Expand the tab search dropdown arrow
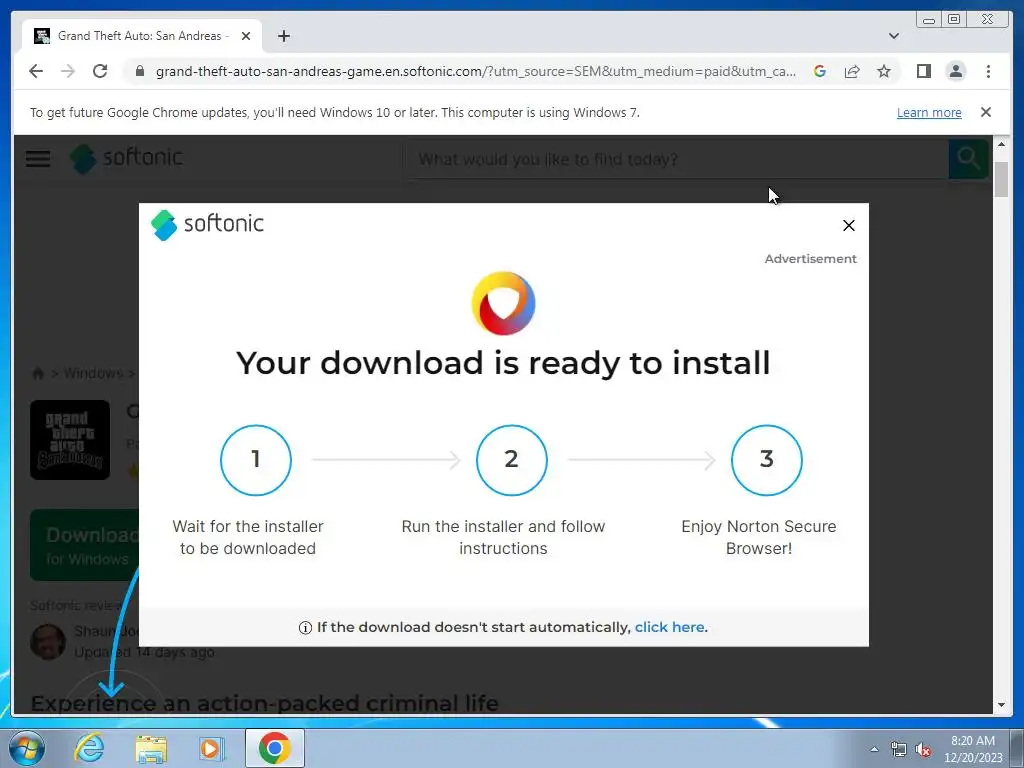Viewport: 1024px width, 768px height. pos(893,36)
